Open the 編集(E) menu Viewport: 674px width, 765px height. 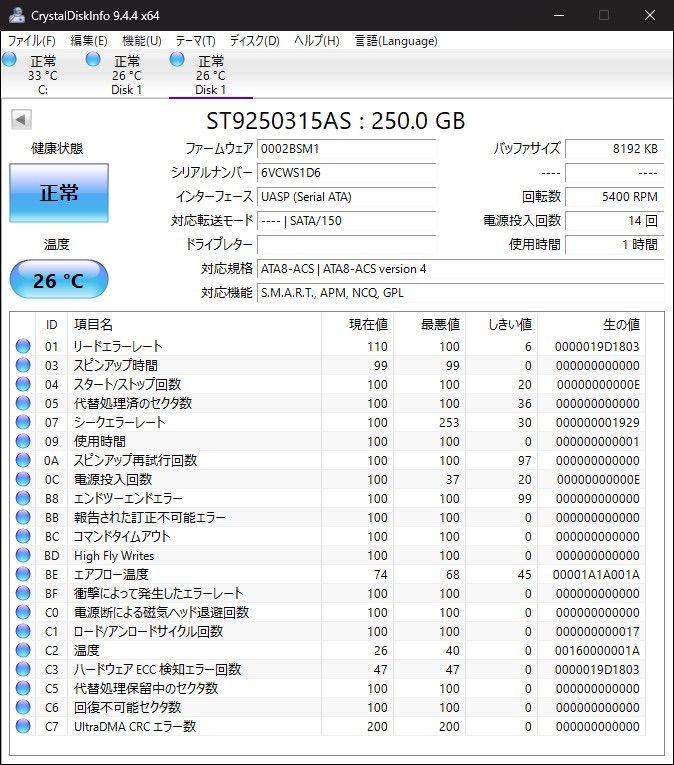pyautogui.click(x=89, y=40)
